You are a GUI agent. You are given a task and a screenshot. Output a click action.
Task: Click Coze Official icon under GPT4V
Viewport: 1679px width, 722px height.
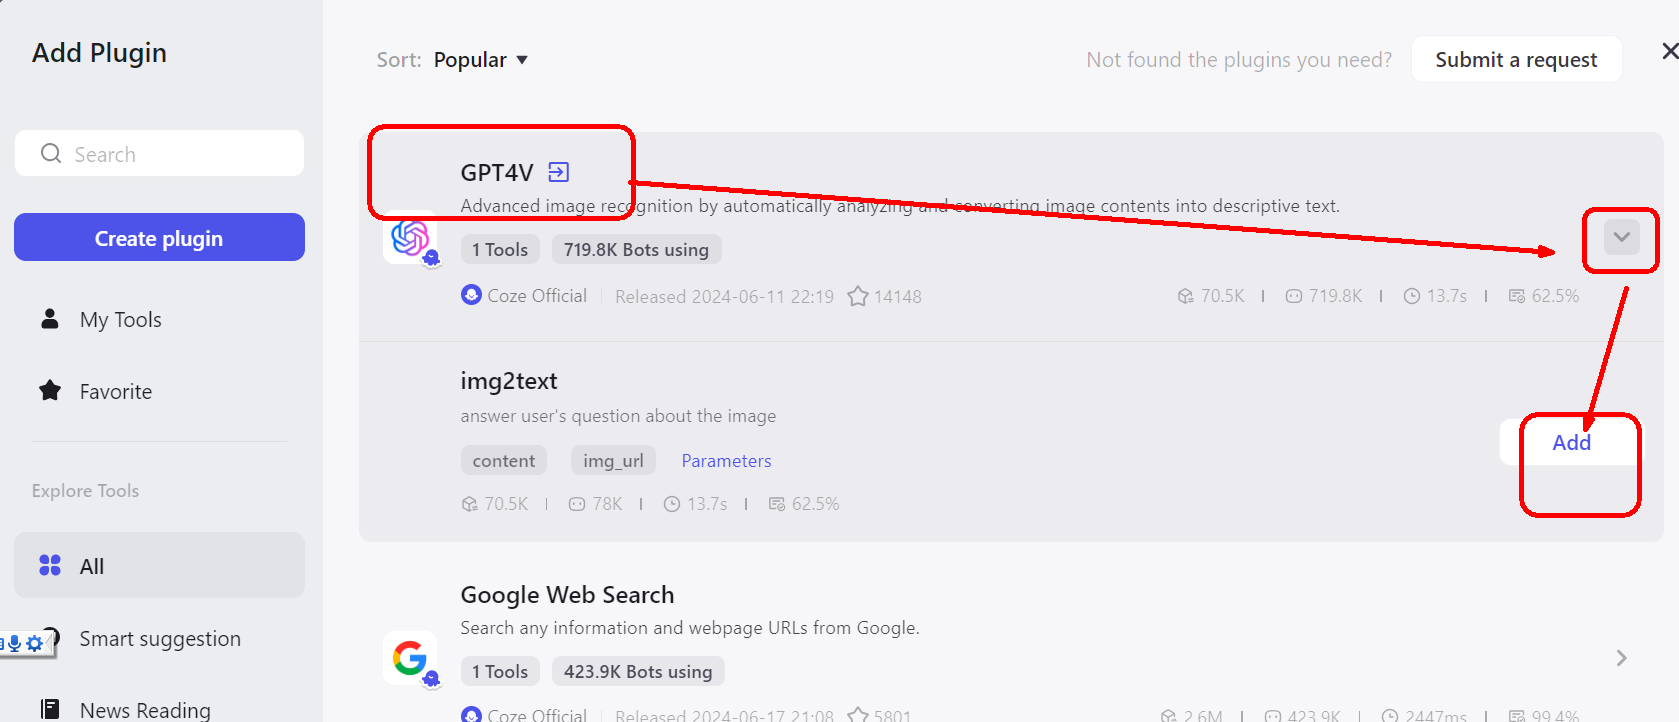coord(471,295)
